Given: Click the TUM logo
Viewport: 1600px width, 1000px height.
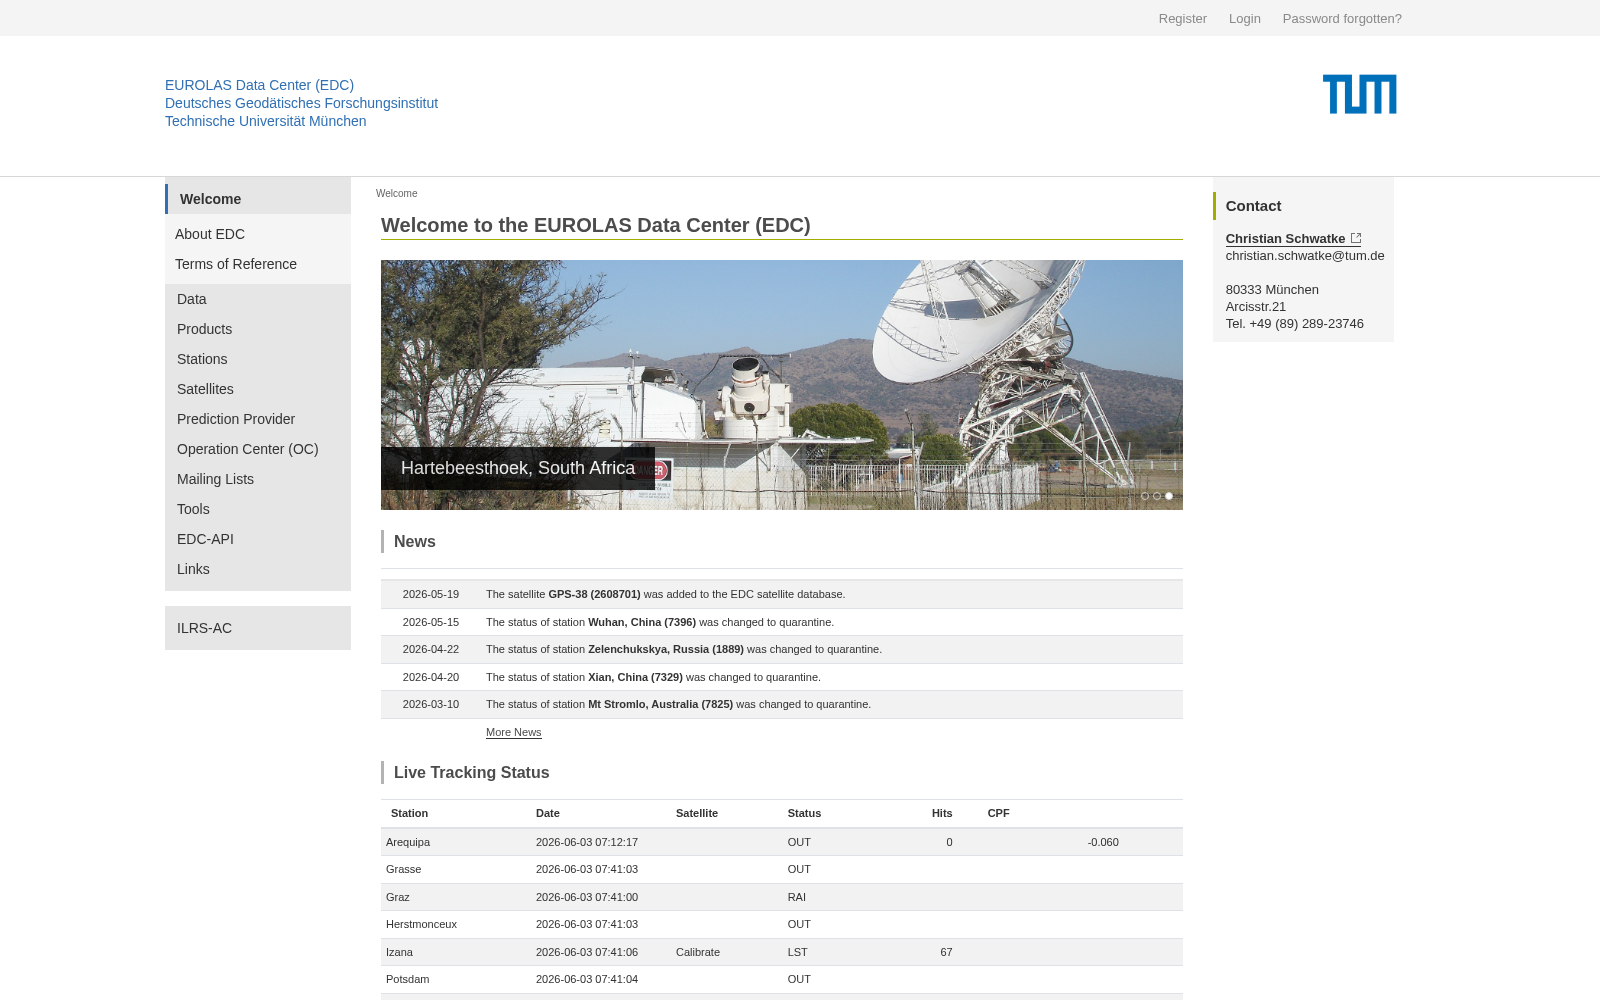Looking at the screenshot, I should [x=1359, y=94].
